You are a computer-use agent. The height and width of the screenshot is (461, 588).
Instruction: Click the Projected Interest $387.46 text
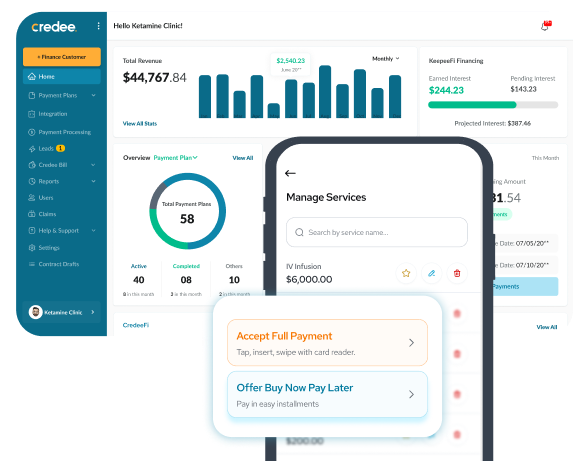493,123
